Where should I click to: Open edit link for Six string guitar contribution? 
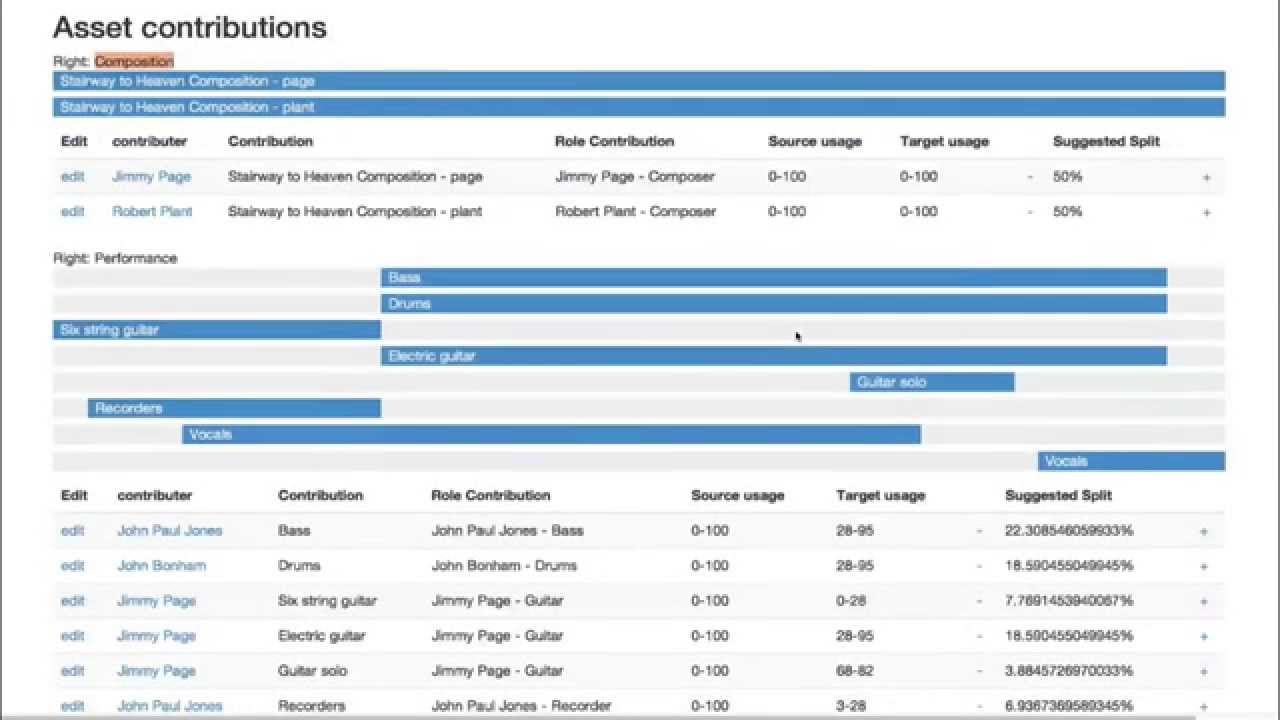(73, 600)
